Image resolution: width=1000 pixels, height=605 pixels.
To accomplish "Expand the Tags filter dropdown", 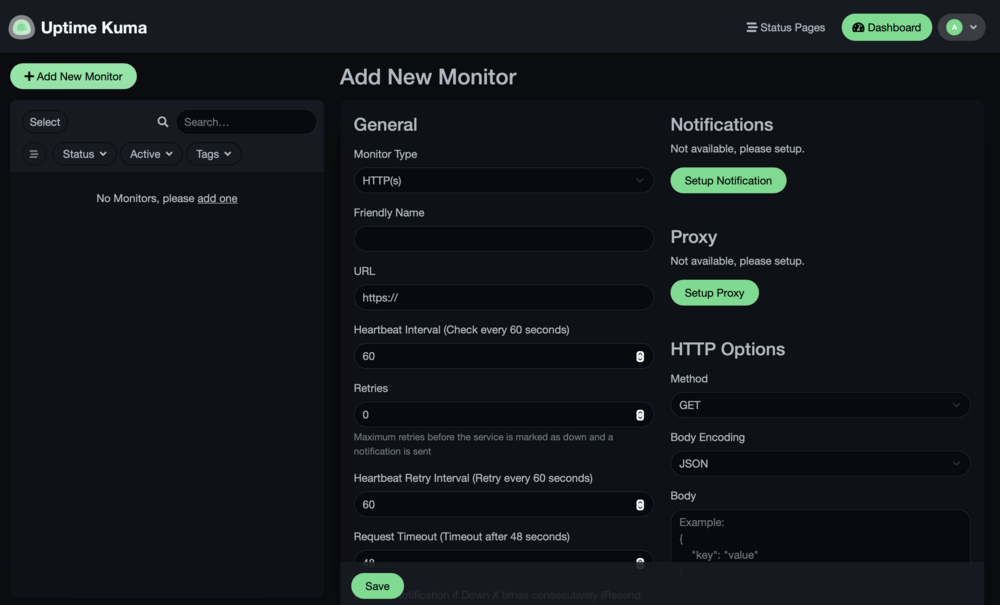I will [214, 154].
